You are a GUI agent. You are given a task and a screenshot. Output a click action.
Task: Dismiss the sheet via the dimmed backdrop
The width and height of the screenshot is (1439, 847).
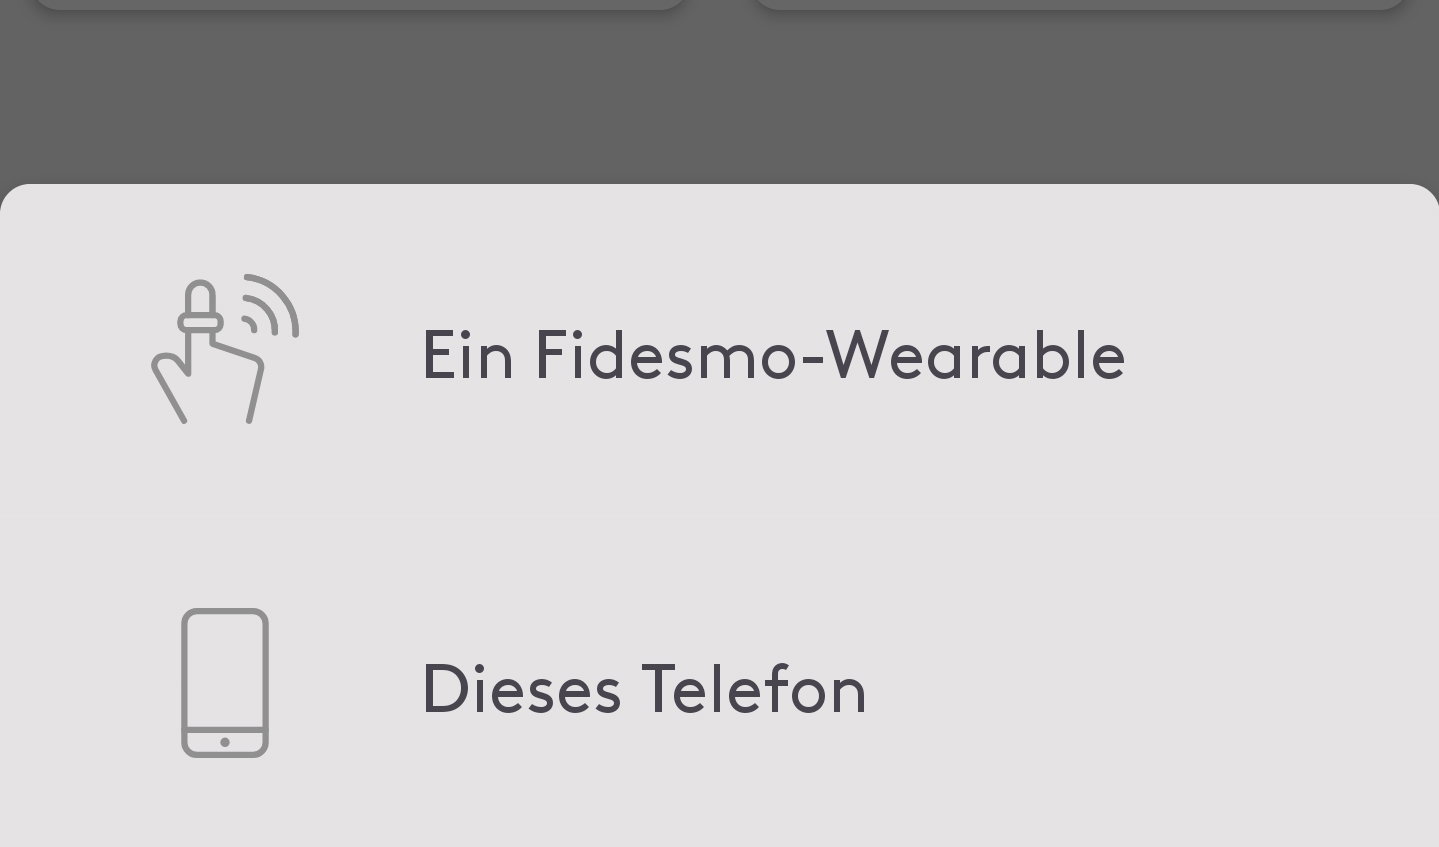719,100
